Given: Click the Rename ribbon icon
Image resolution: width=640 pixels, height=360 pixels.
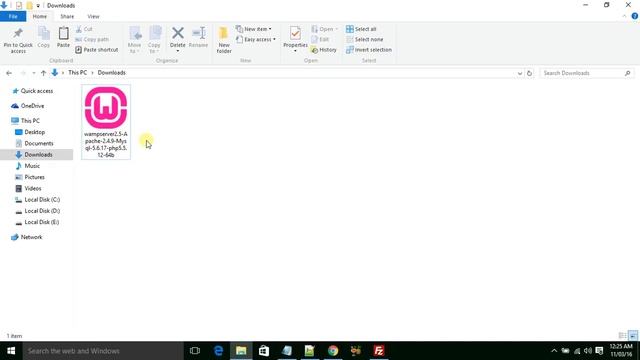Looking at the screenshot, I should pos(199,33).
